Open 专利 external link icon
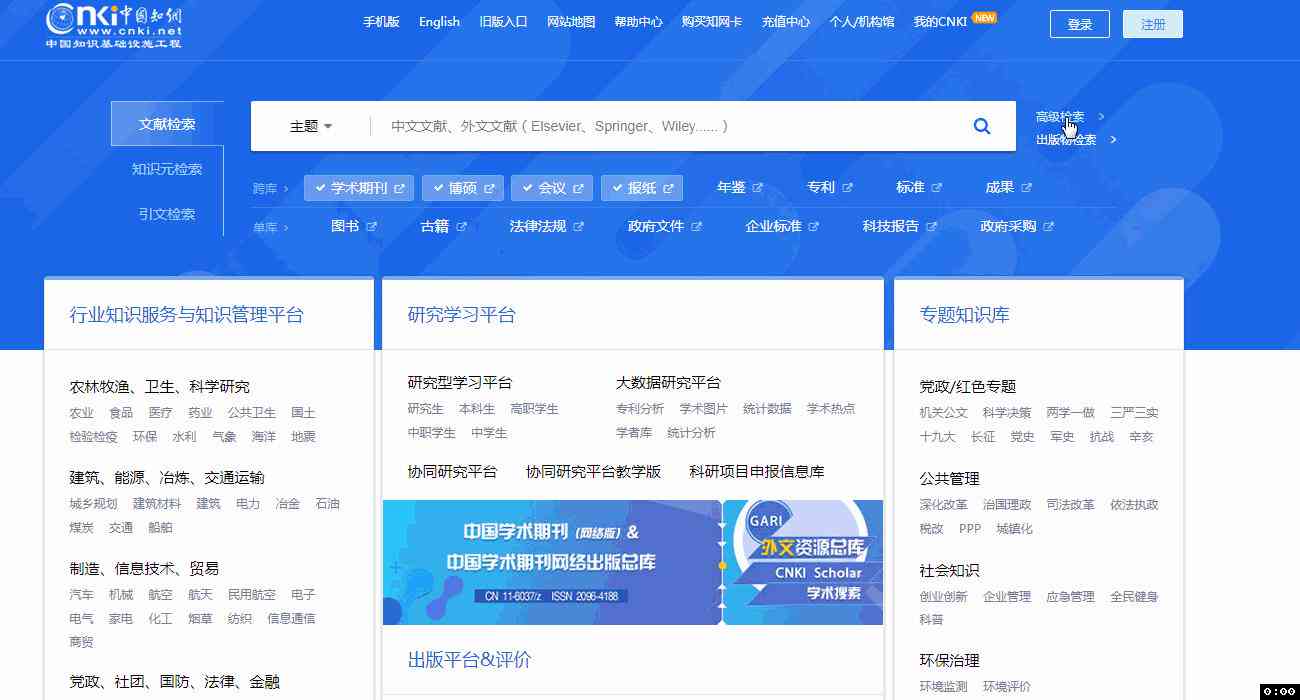This screenshot has width=1300, height=700. (848, 188)
